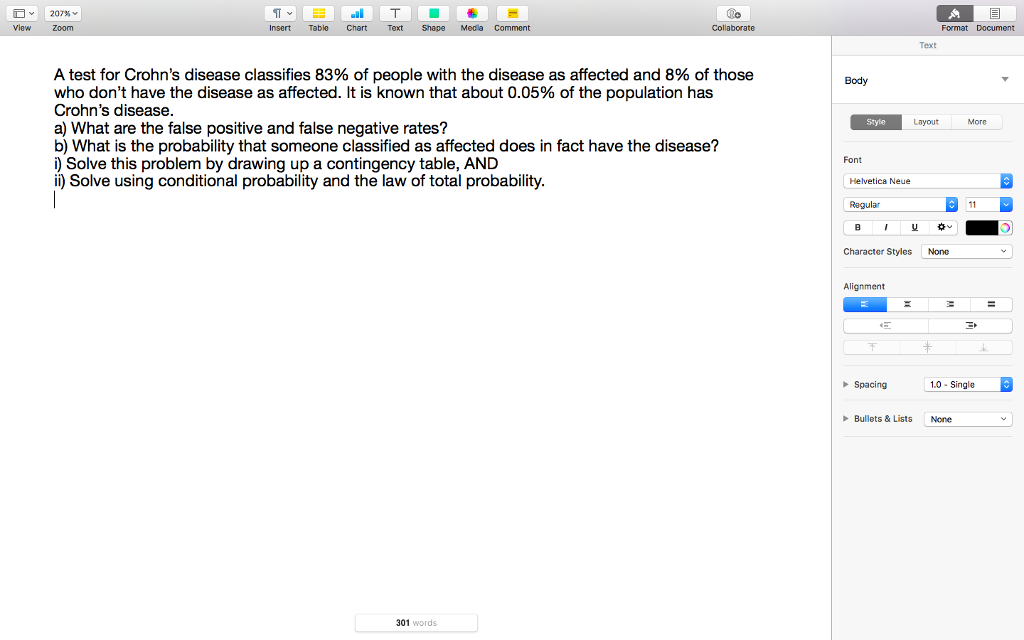Toggle bold formatting
Viewport: 1024px width, 640px height.
[x=857, y=227]
